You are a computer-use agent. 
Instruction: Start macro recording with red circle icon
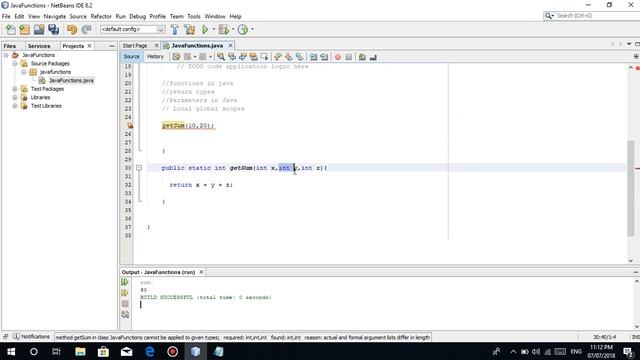click(x=338, y=57)
